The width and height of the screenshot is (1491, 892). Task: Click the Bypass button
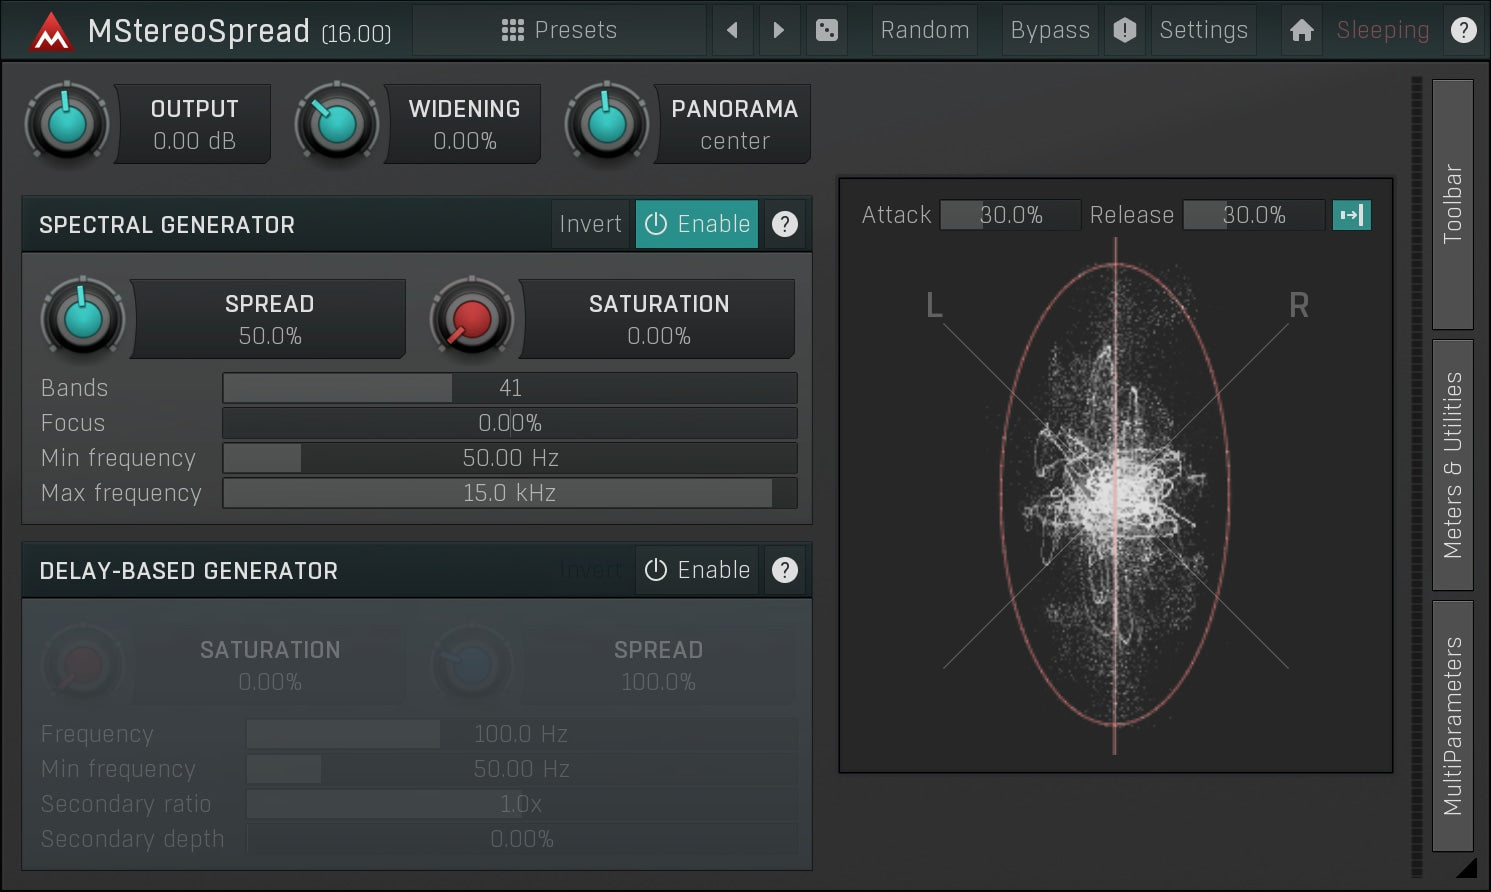click(1050, 30)
